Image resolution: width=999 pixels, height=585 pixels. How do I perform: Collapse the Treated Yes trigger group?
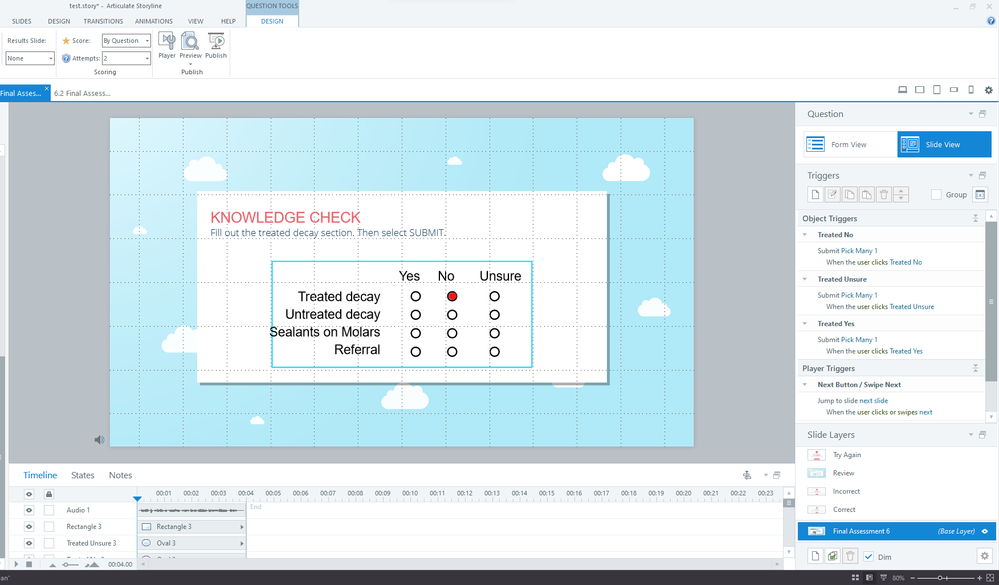pyautogui.click(x=805, y=324)
